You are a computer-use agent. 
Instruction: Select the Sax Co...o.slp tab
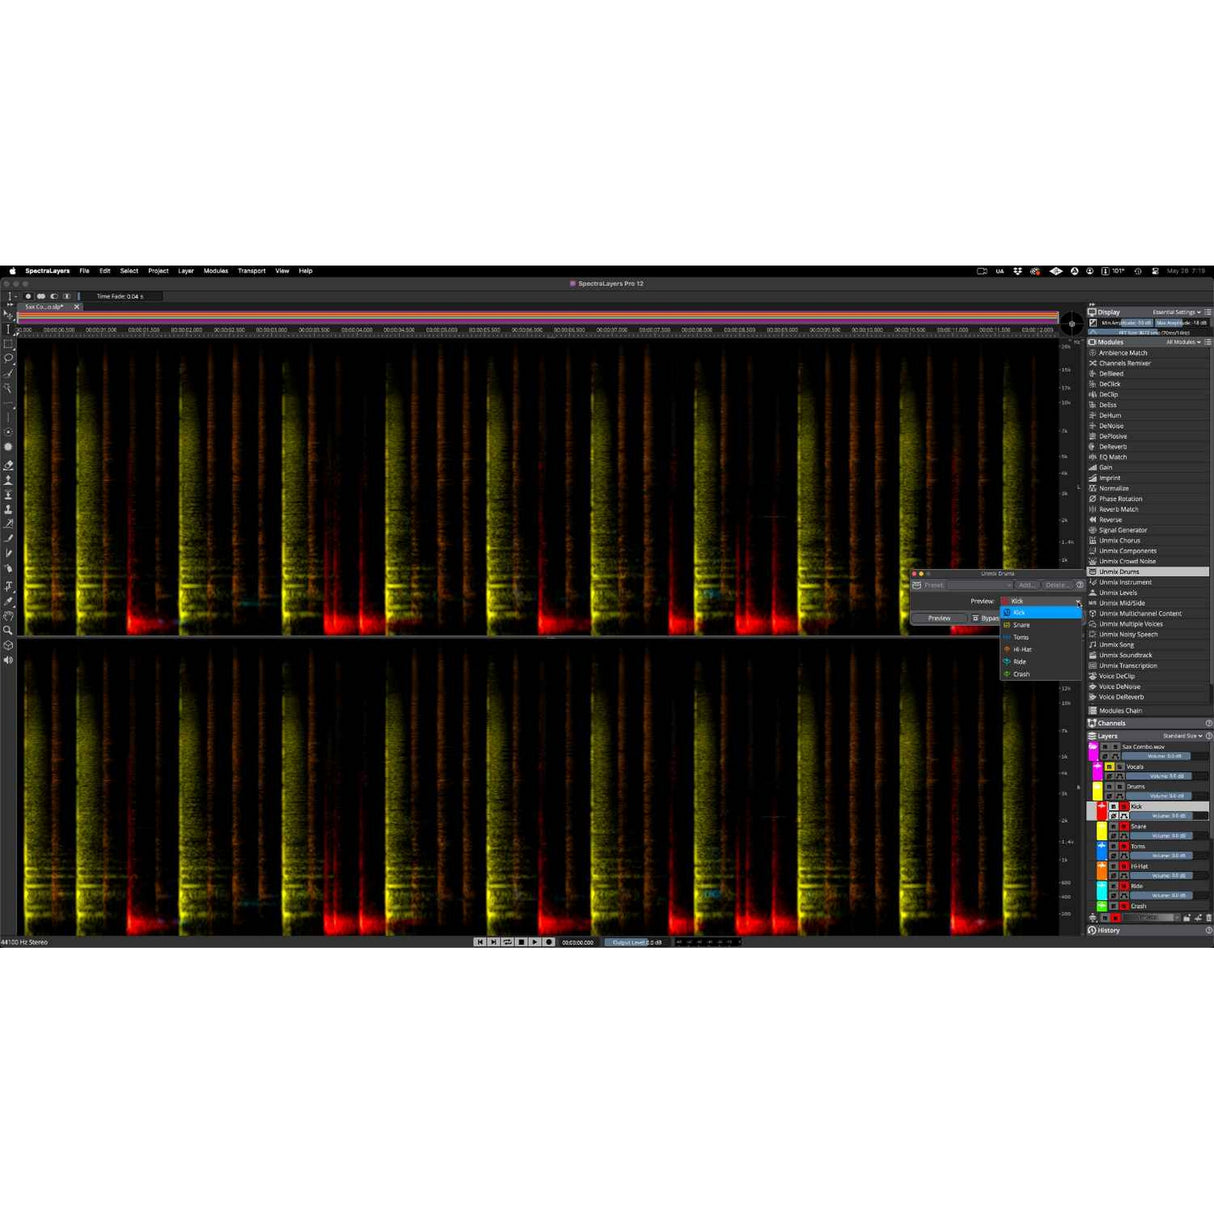(45, 307)
